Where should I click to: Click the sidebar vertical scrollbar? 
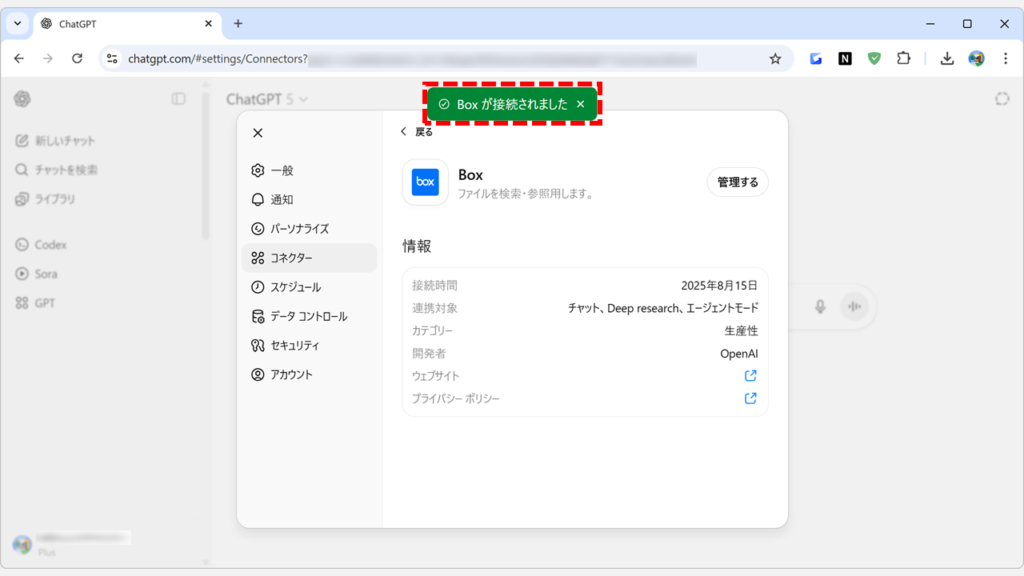pyautogui.click(x=206, y=163)
